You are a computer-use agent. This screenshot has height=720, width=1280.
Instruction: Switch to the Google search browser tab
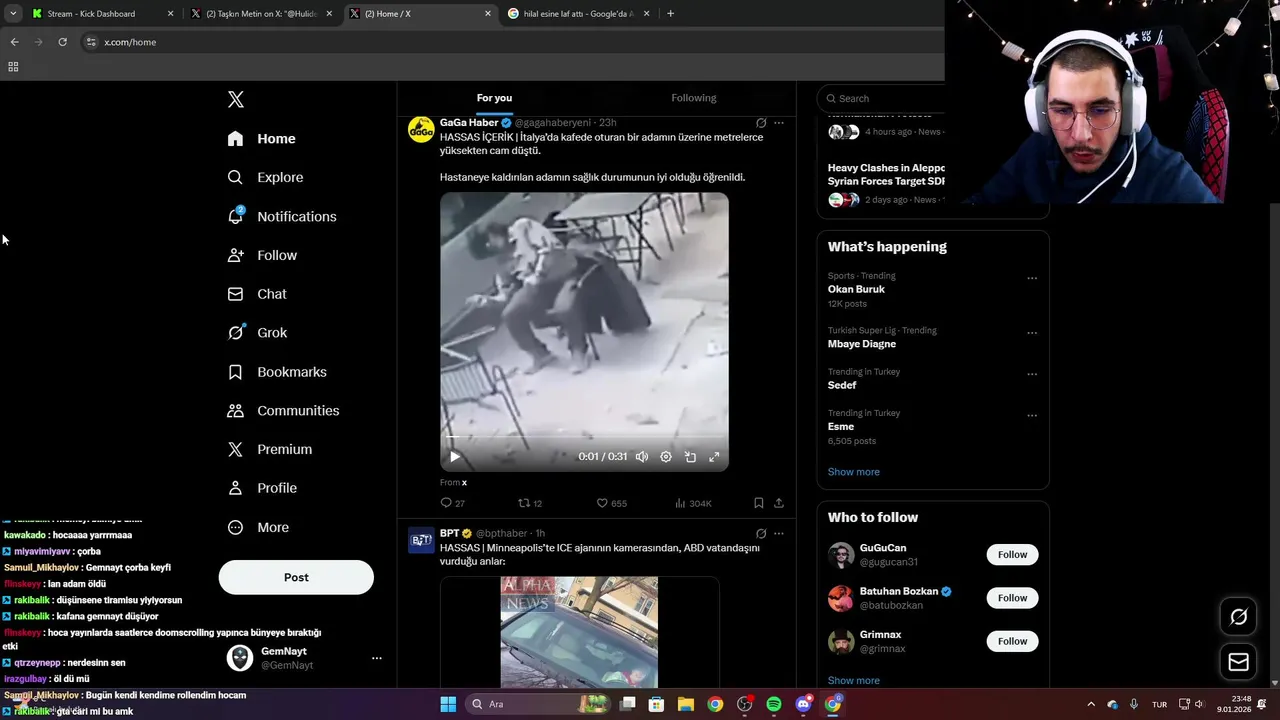[578, 14]
